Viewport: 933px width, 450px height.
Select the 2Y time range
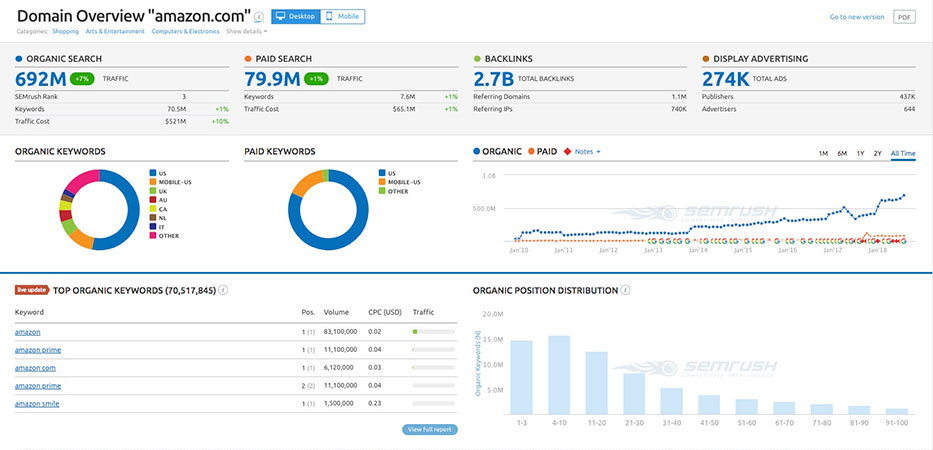878,154
